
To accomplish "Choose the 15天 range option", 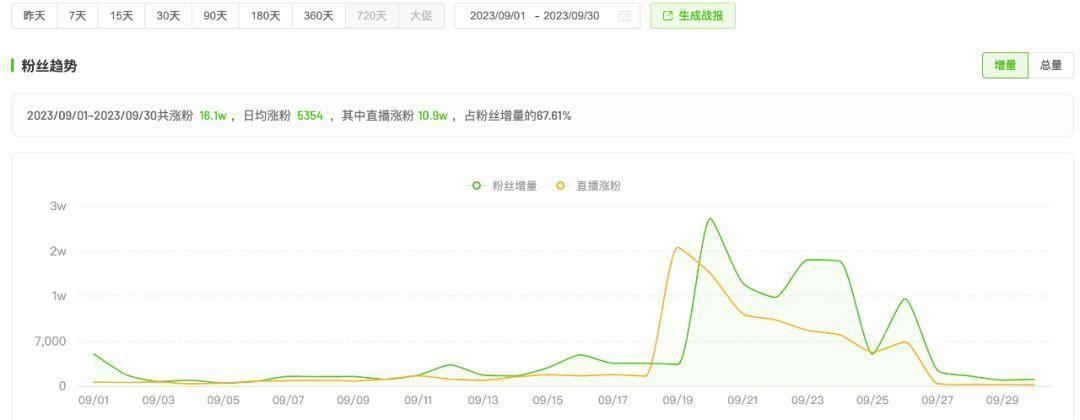I will [121, 16].
